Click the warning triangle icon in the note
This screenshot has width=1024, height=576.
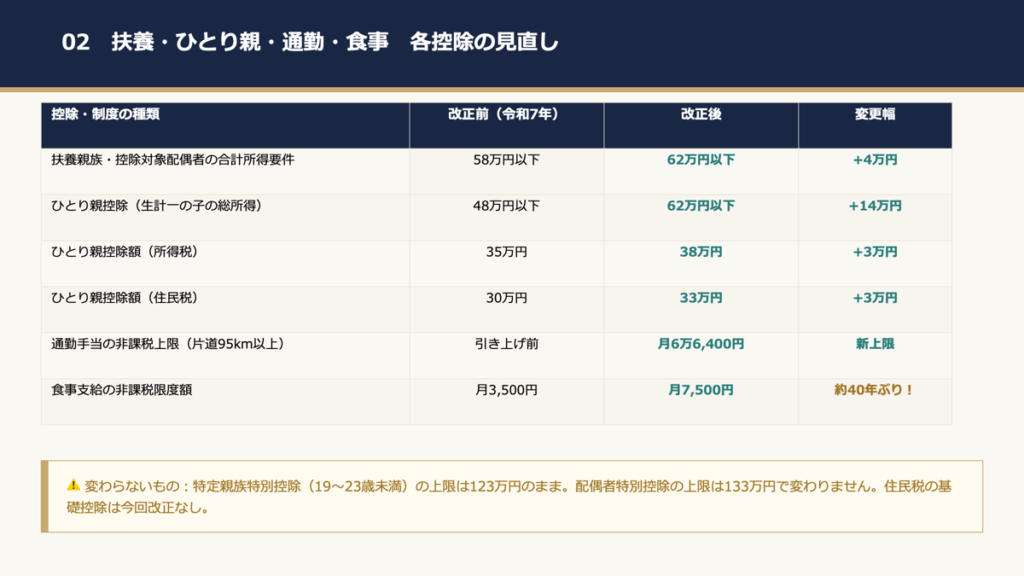pos(73,485)
